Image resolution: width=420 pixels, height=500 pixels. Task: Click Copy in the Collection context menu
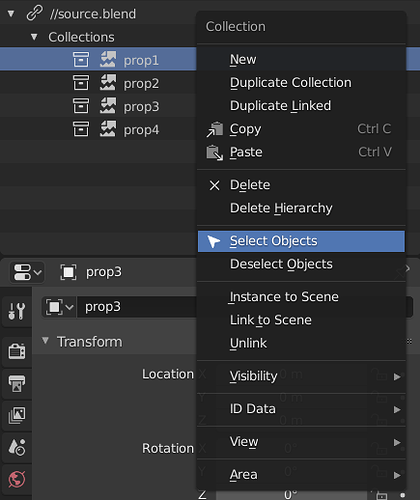click(301, 129)
